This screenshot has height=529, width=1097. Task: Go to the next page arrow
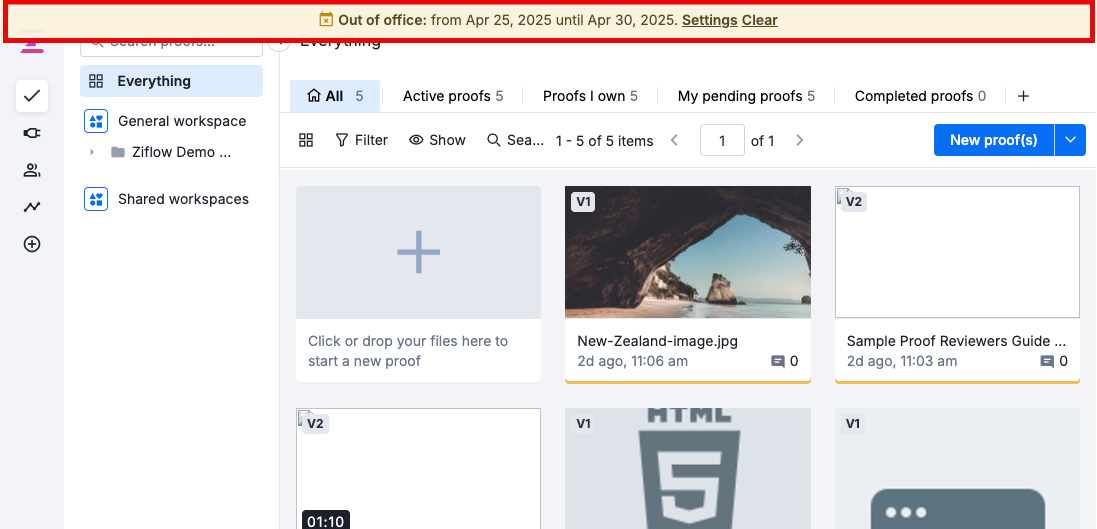coord(800,141)
